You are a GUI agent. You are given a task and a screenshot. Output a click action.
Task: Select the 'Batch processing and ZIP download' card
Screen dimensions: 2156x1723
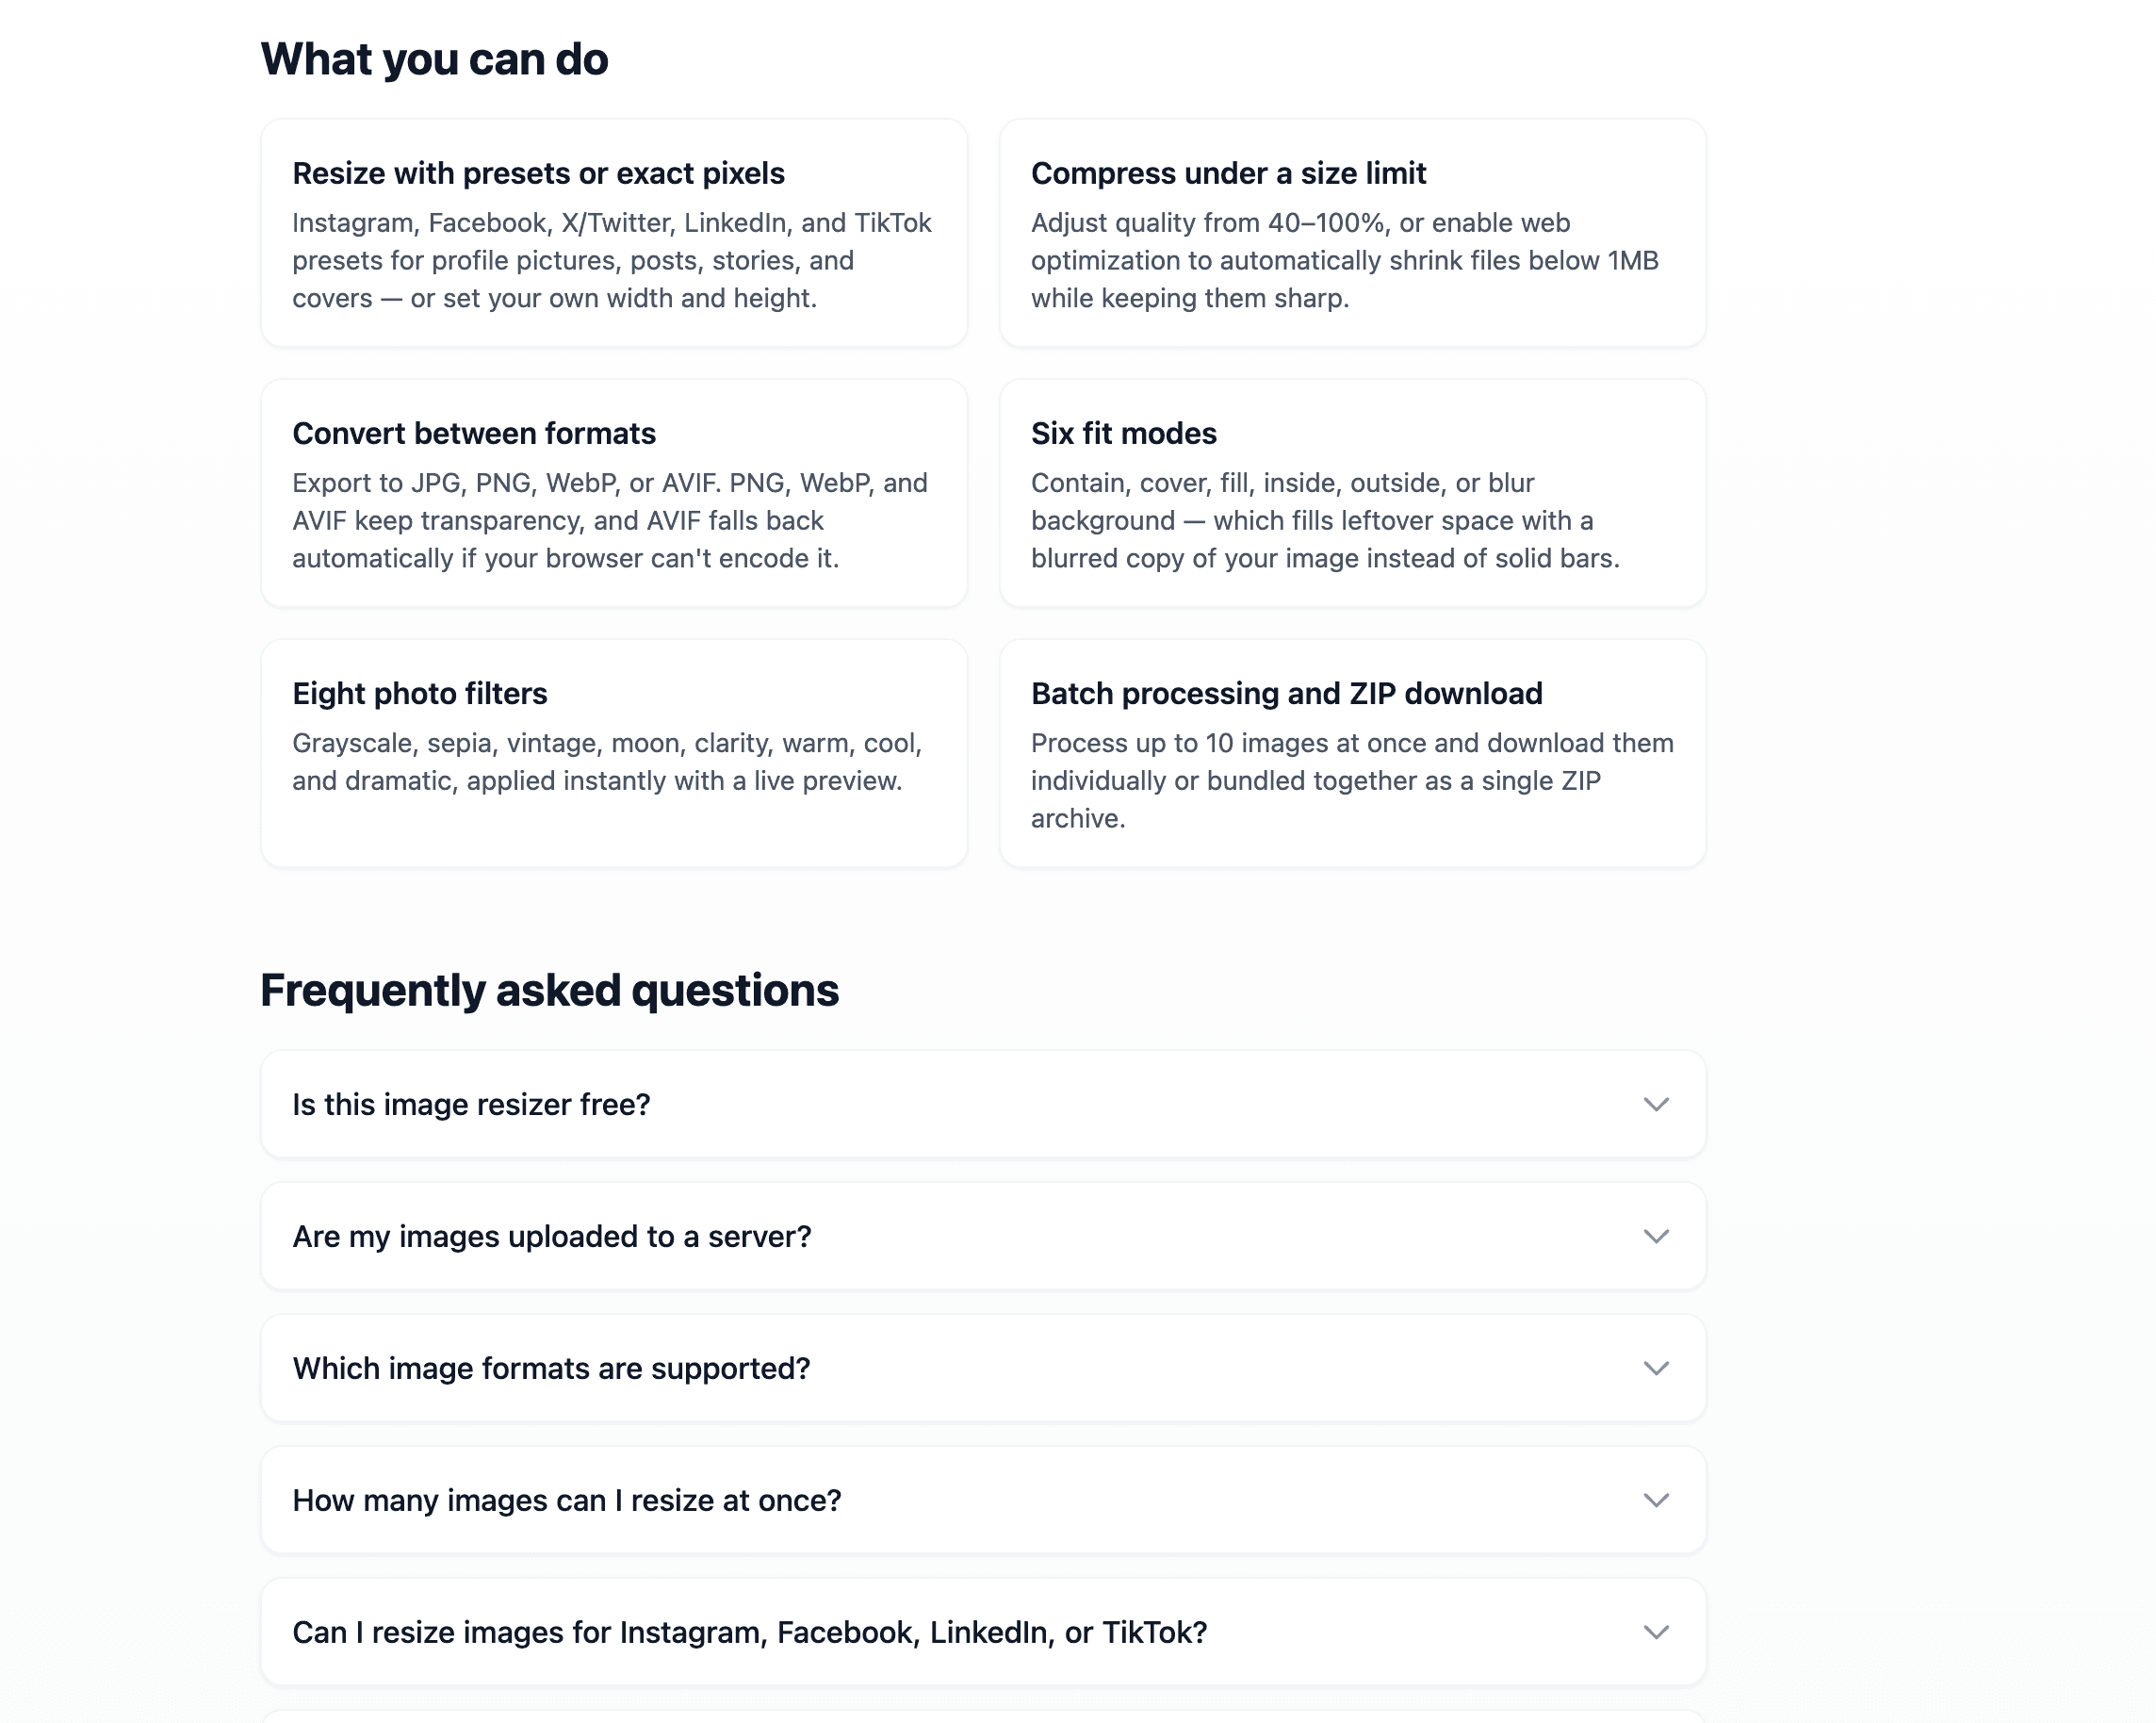pyautogui.click(x=1352, y=753)
